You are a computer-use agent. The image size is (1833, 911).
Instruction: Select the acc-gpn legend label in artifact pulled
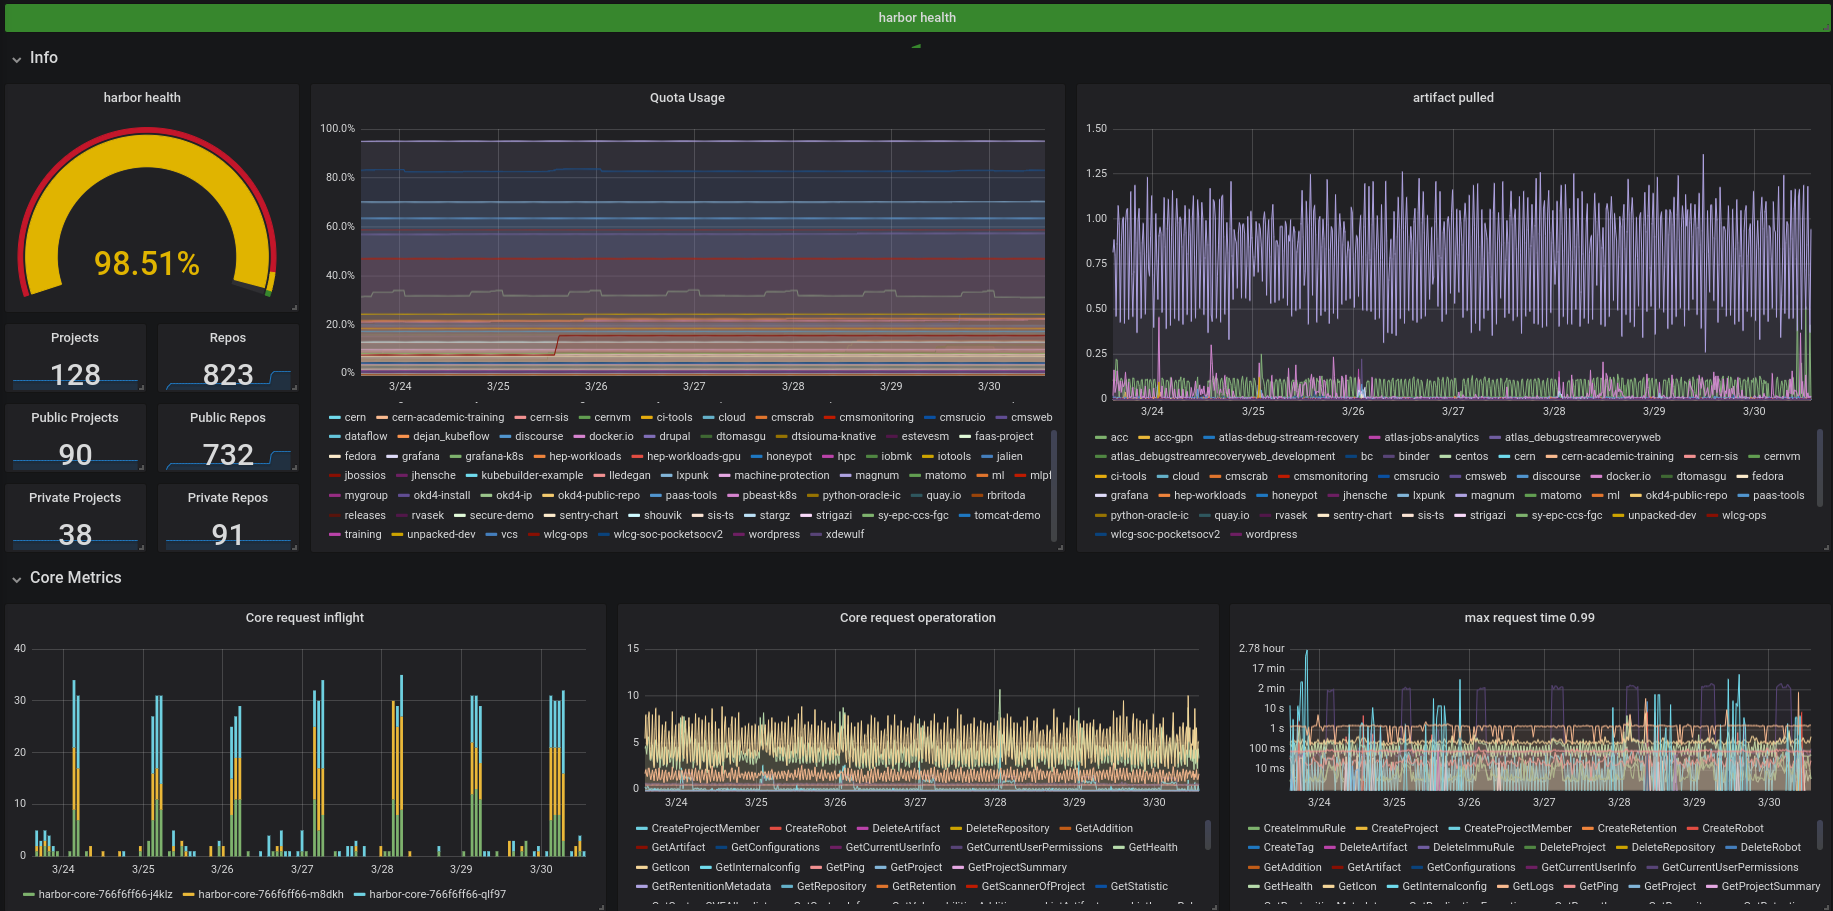pyautogui.click(x=1173, y=438)
